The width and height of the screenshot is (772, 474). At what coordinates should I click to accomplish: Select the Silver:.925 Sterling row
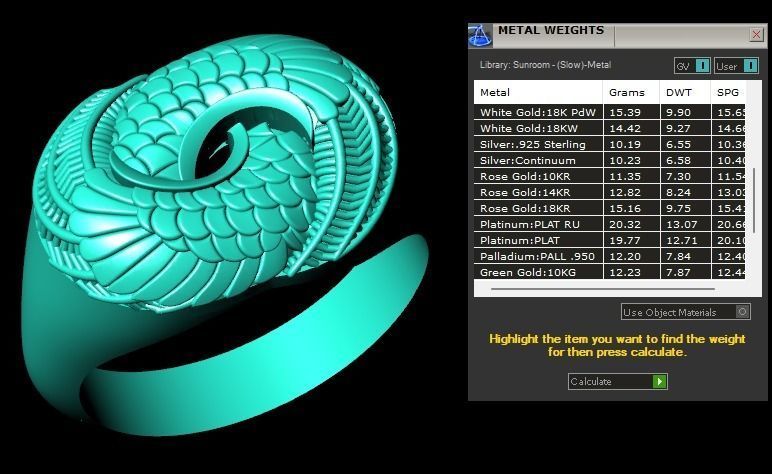[x=610, y=144]
